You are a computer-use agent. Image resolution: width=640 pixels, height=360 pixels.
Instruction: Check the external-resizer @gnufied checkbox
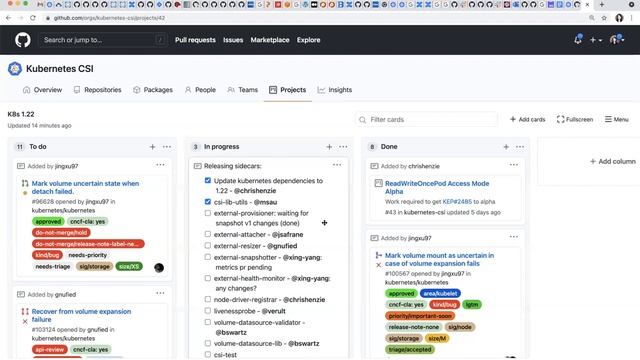tap(208, 246)
